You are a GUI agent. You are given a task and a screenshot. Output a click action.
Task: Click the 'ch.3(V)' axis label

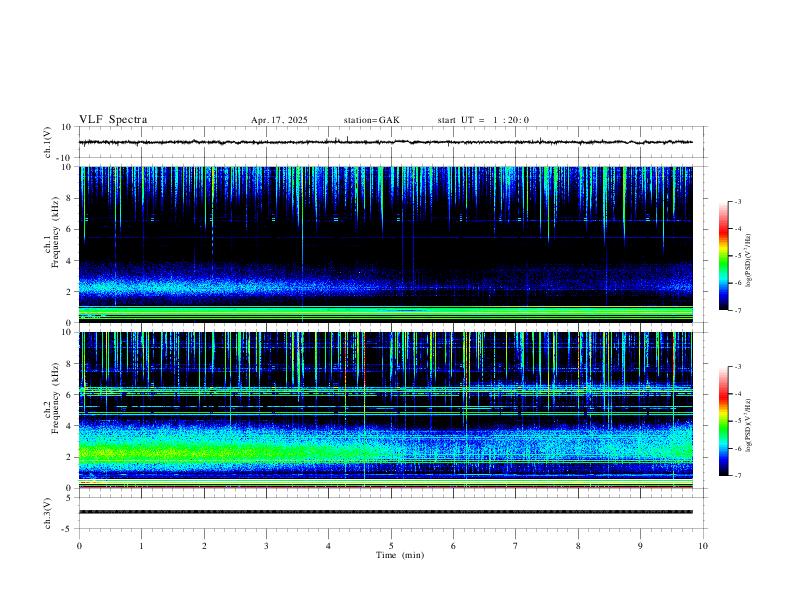[x=48, y=513]
